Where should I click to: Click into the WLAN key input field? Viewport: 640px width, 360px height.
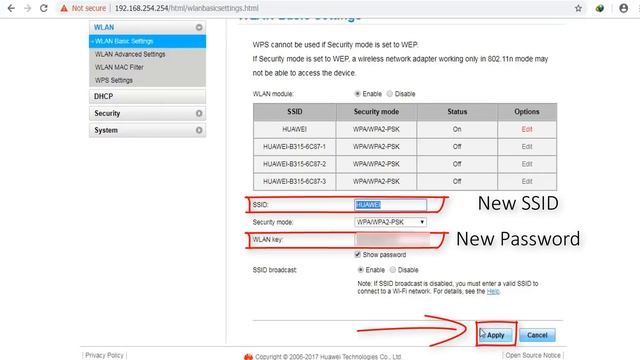coord(392,240)
